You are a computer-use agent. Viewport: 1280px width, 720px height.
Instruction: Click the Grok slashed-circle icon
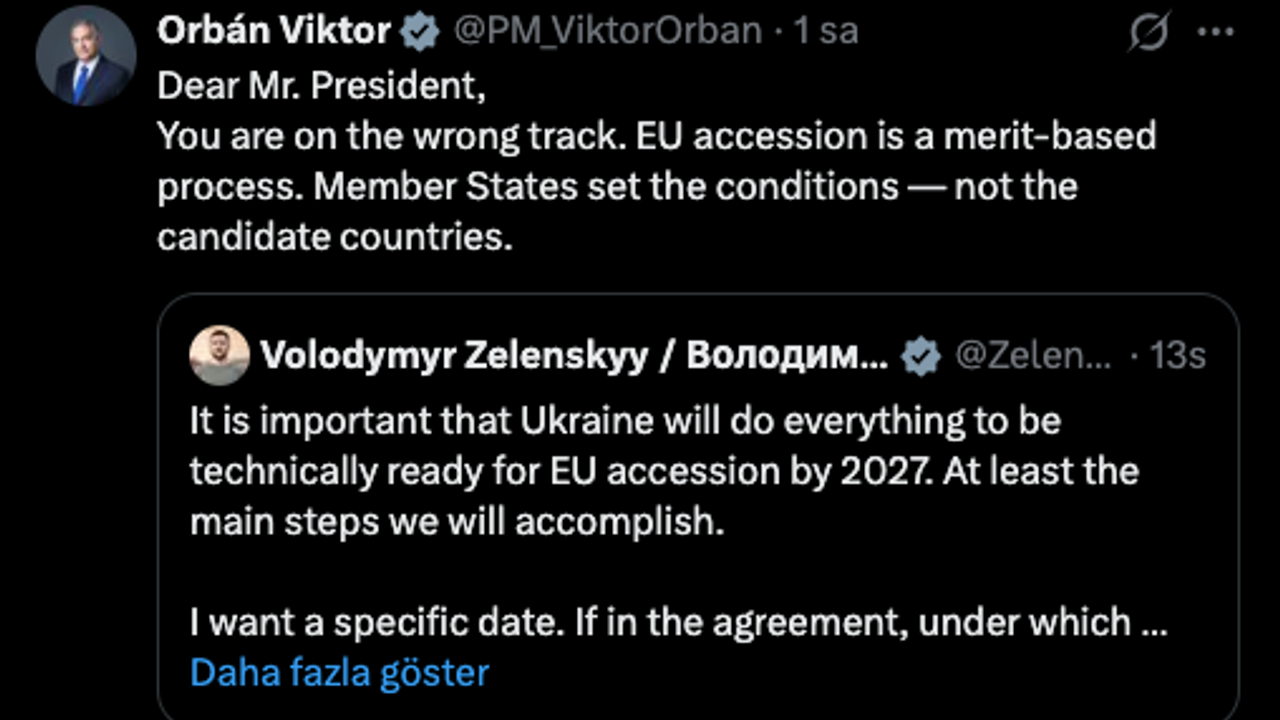(1149, 33)
